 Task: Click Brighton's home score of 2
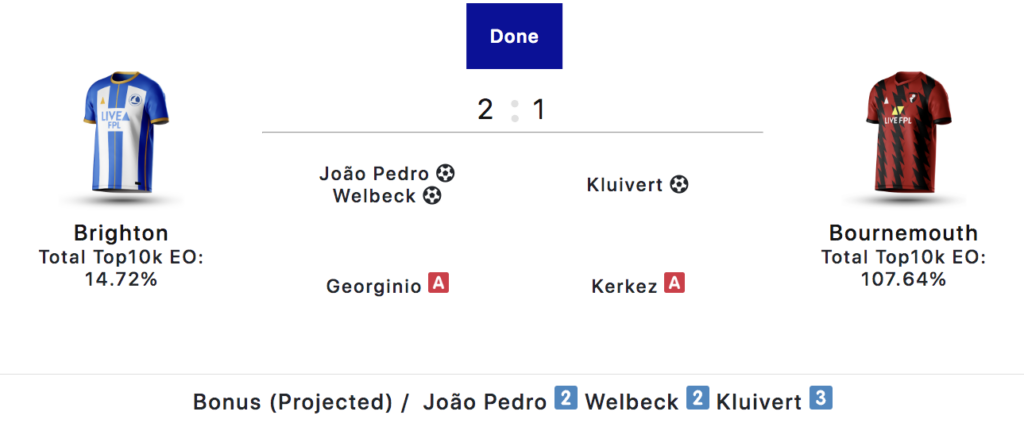click(485, 110)
